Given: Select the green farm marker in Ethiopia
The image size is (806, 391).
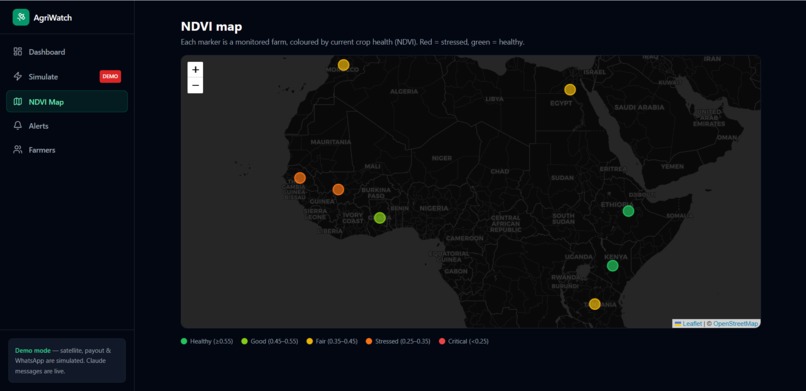Looking at the screenshot, I should (628, 211).
